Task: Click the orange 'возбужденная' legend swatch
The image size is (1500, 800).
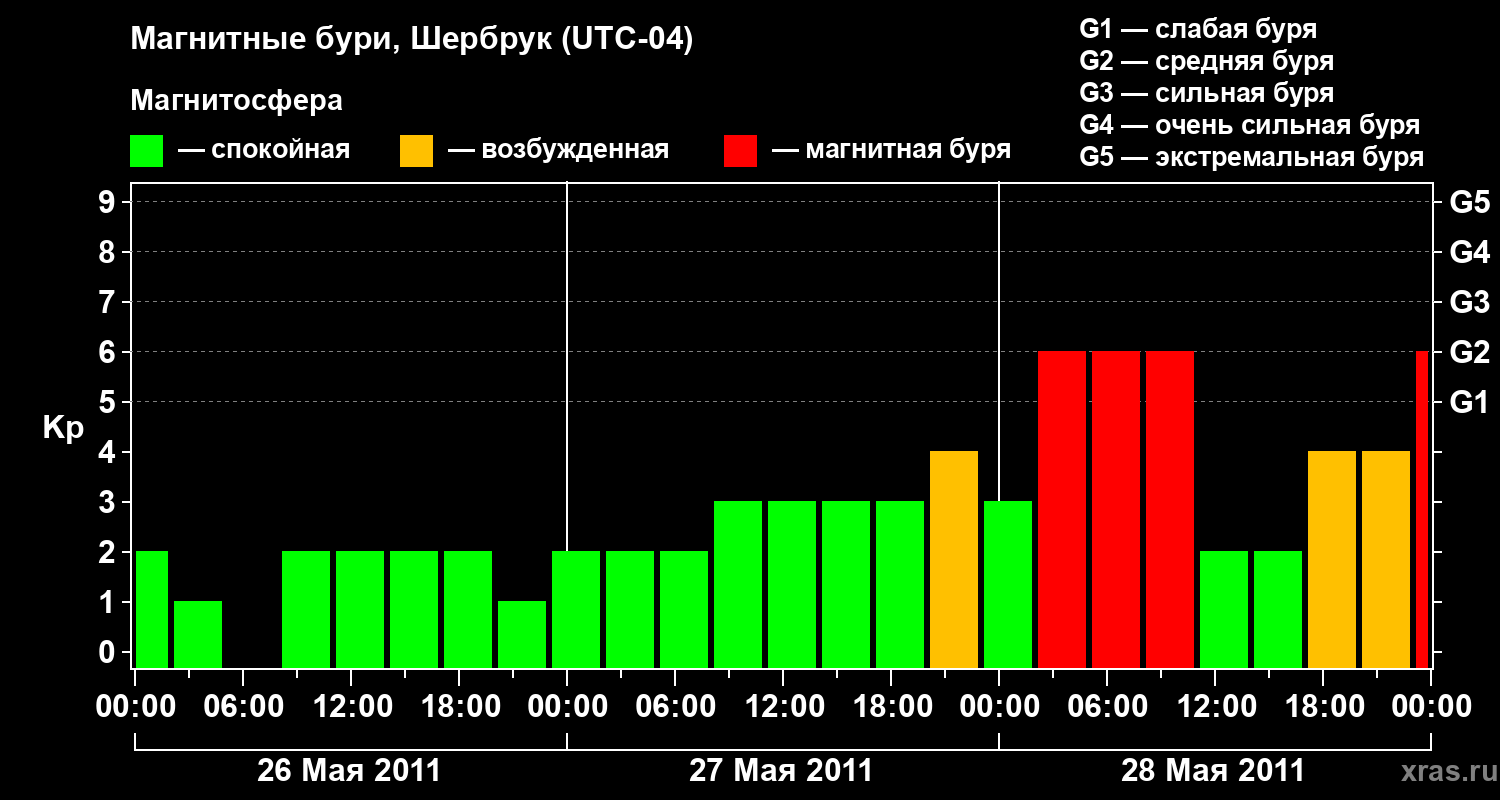Action: tap(416, 151)
